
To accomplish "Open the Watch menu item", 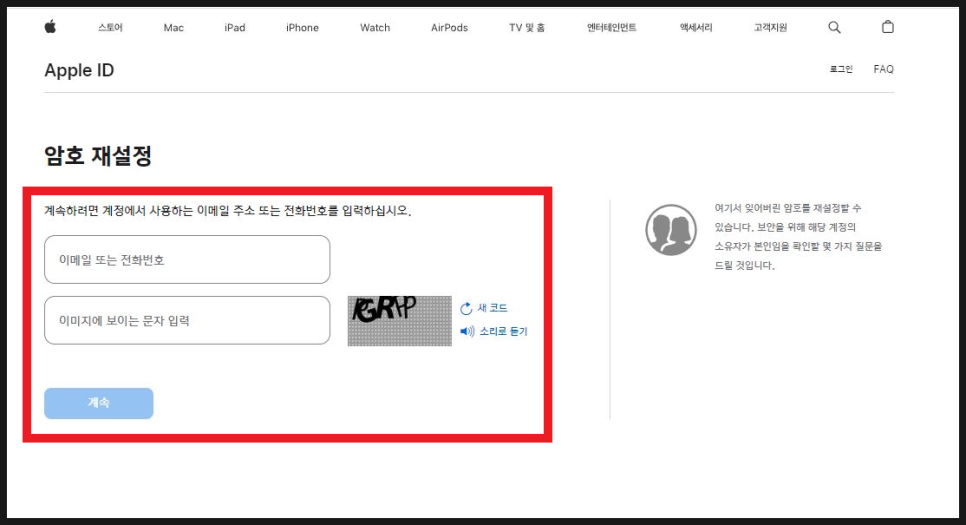I will click(375, 28).
